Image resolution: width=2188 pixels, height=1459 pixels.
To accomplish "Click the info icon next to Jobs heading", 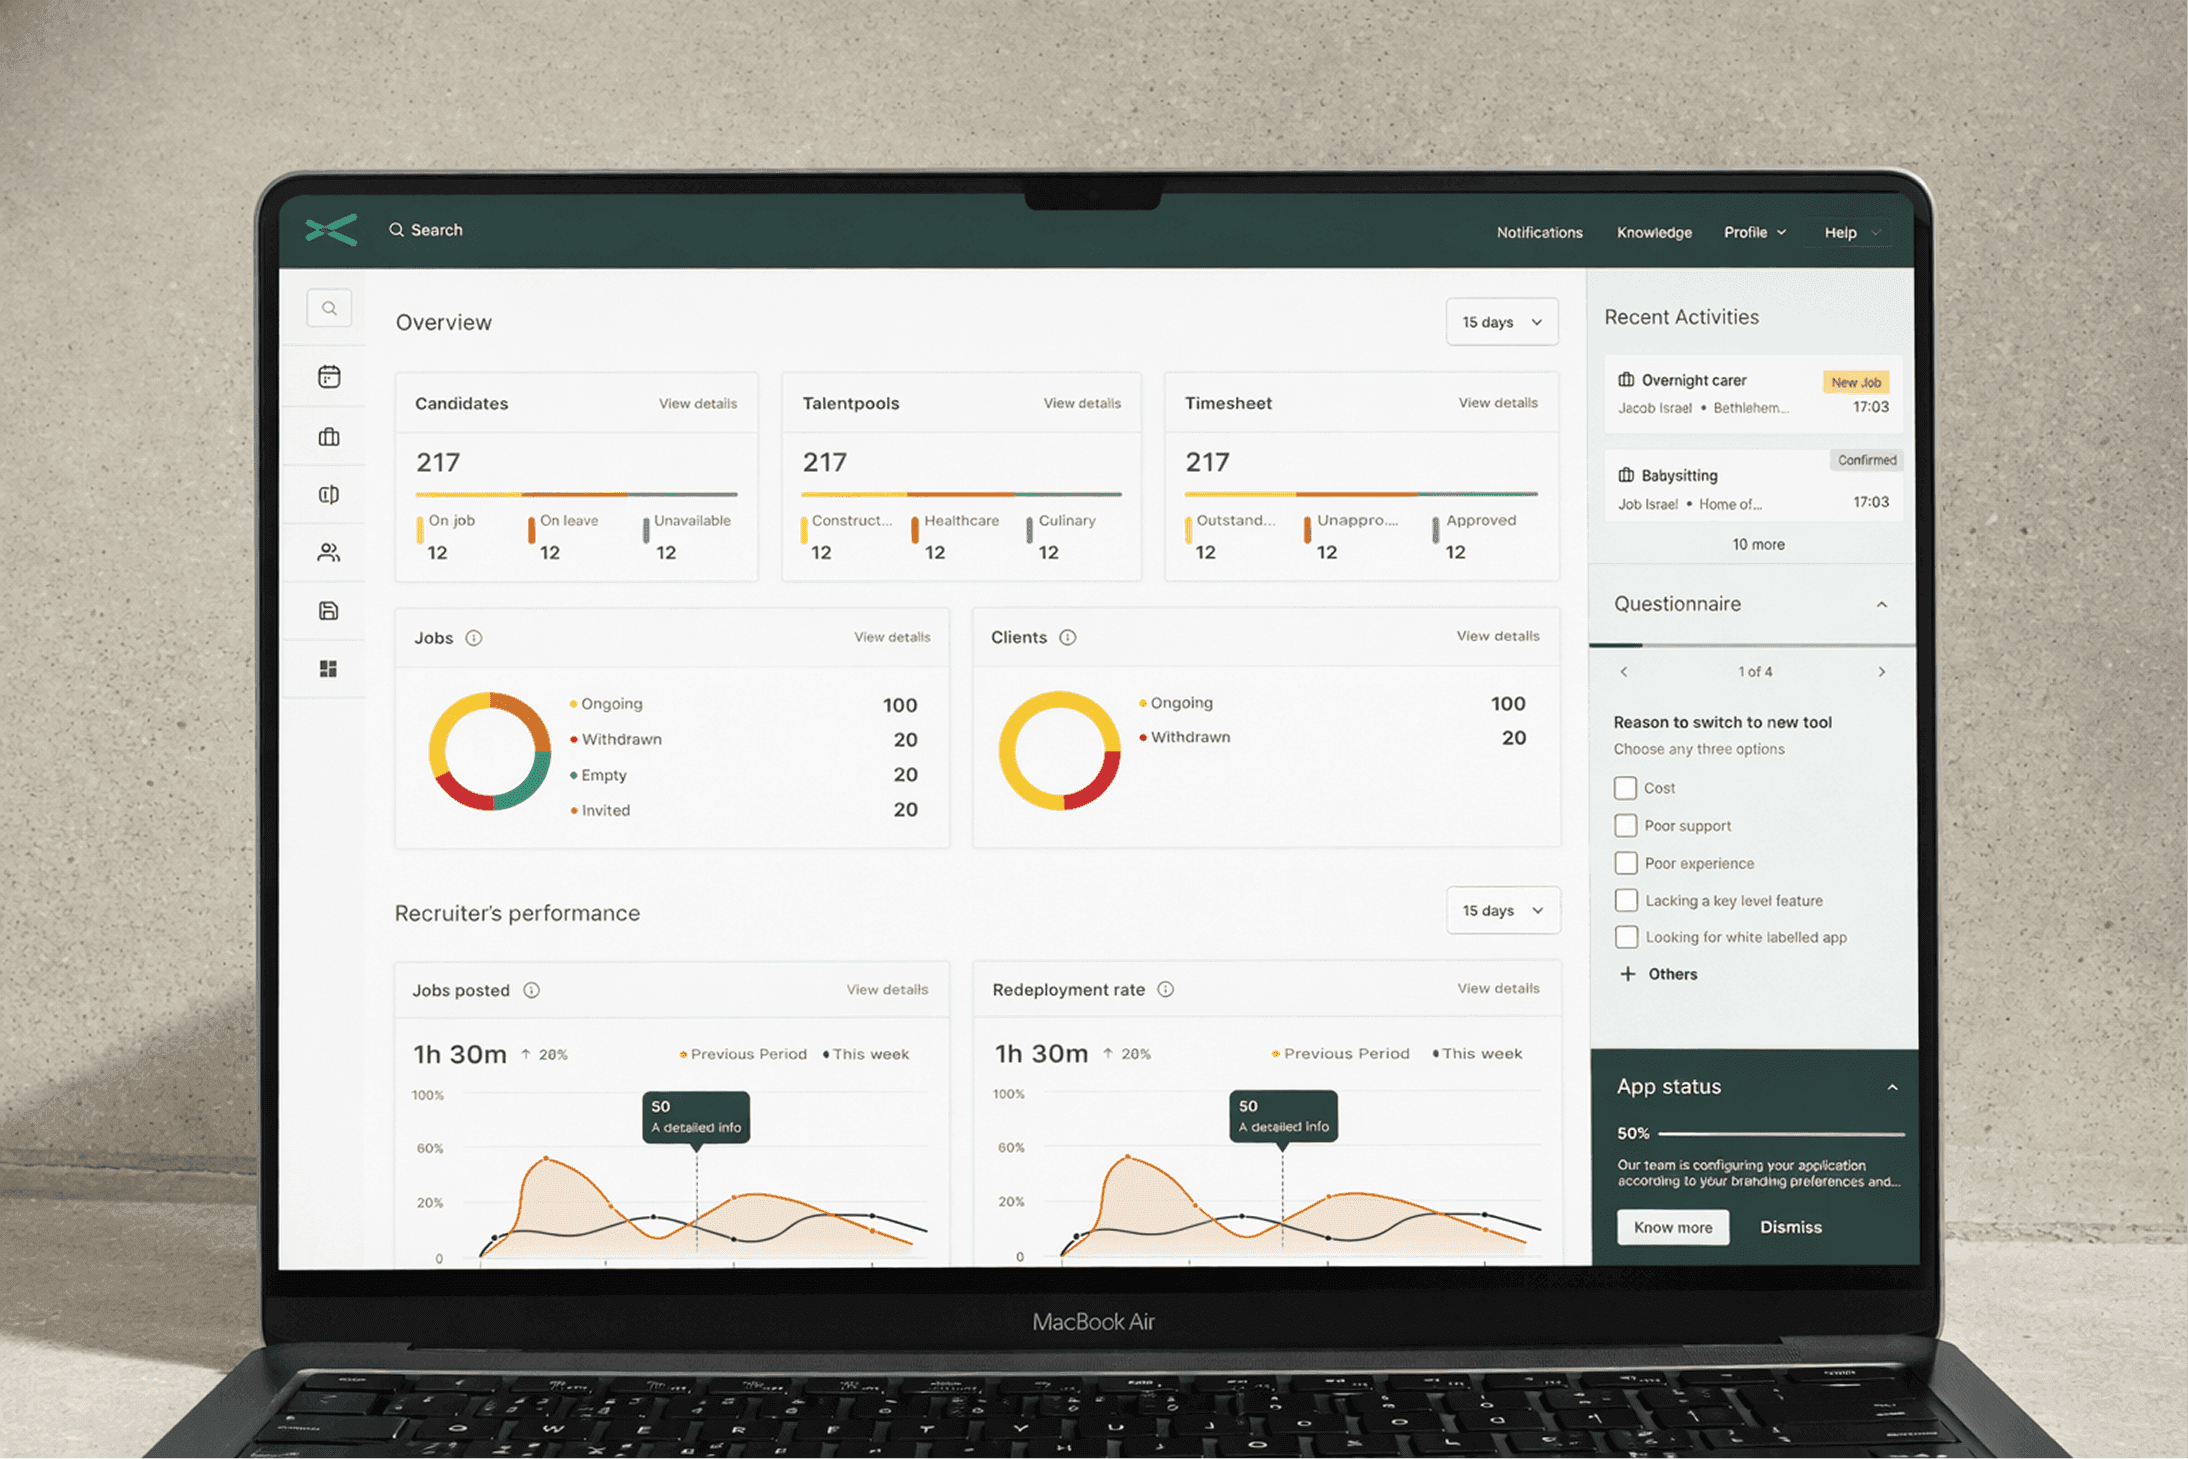I will pyautogui.click(x=474, y=637).
